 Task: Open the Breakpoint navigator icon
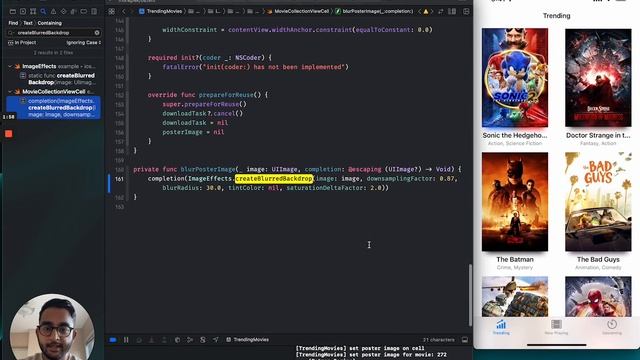point(84,11)
